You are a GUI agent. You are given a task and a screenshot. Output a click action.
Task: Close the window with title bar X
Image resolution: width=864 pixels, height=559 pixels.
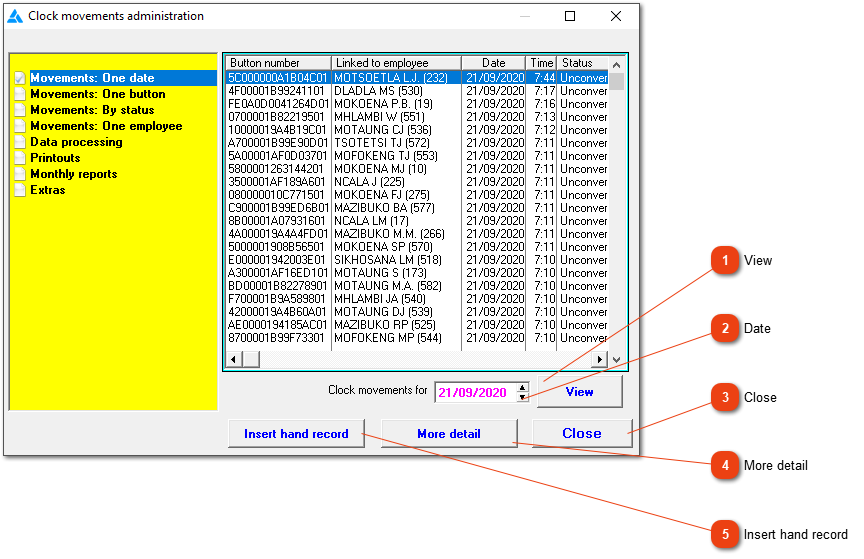tap(616, 16)
